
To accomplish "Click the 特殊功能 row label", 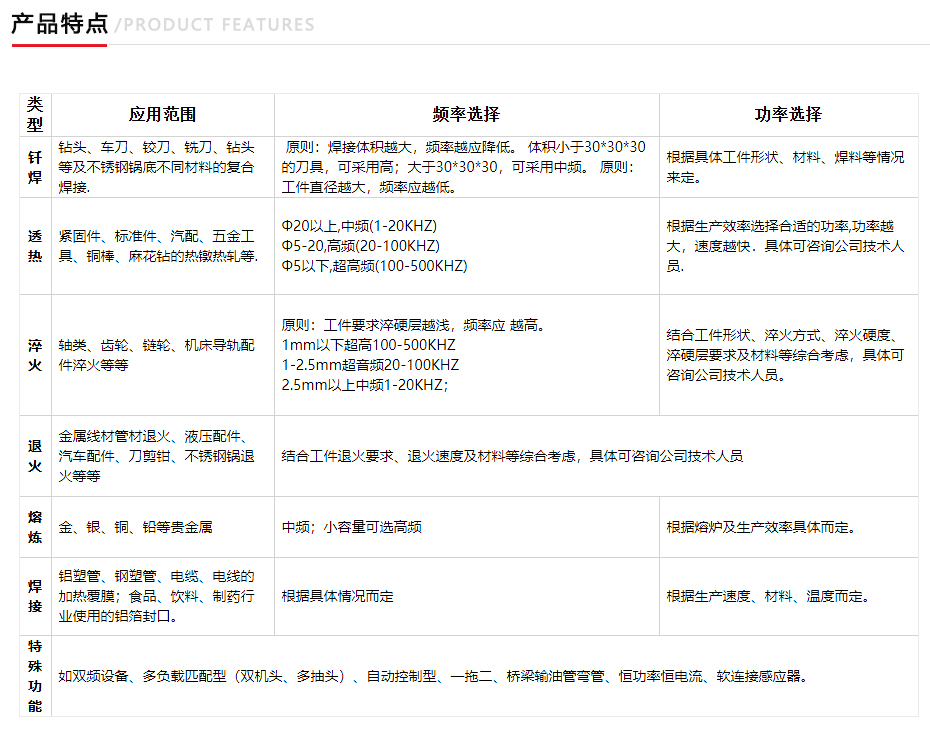I will 35,676.
